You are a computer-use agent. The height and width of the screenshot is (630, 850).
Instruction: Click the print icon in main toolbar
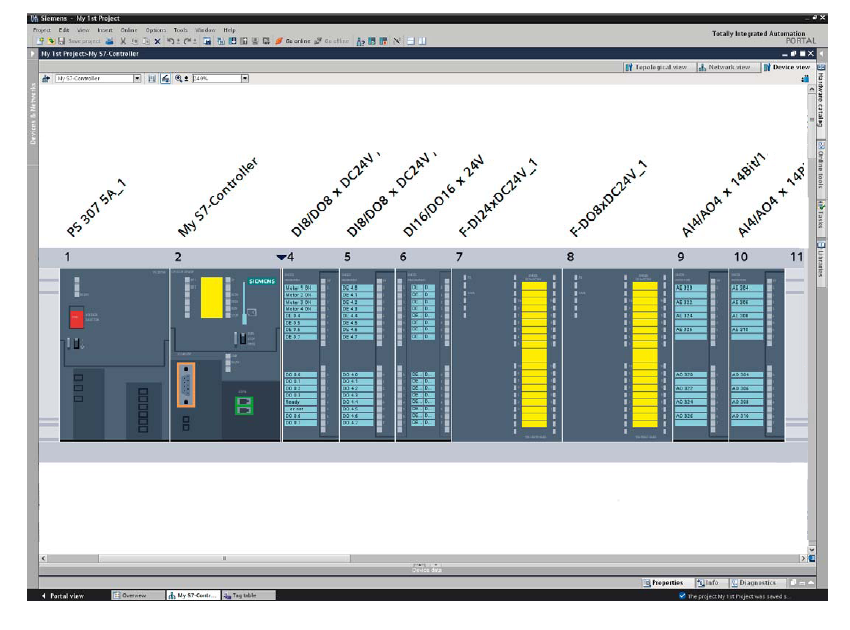pyautogui.click(x=109, y=41)
